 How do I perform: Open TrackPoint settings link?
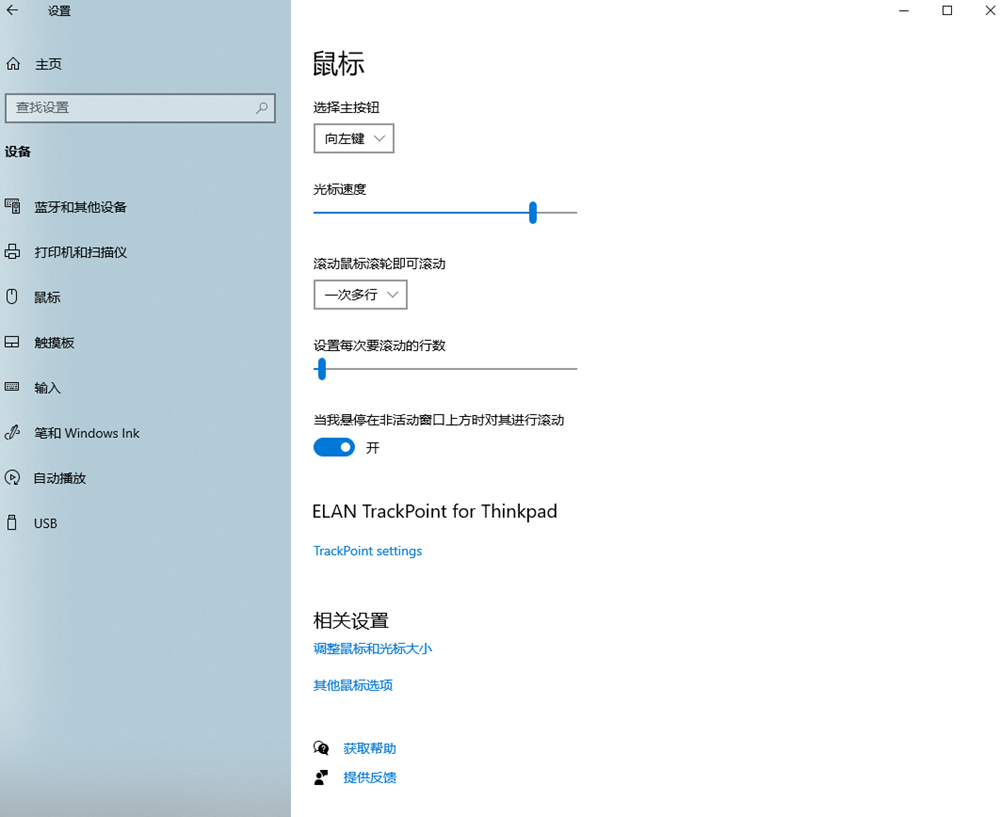[367, 551]
